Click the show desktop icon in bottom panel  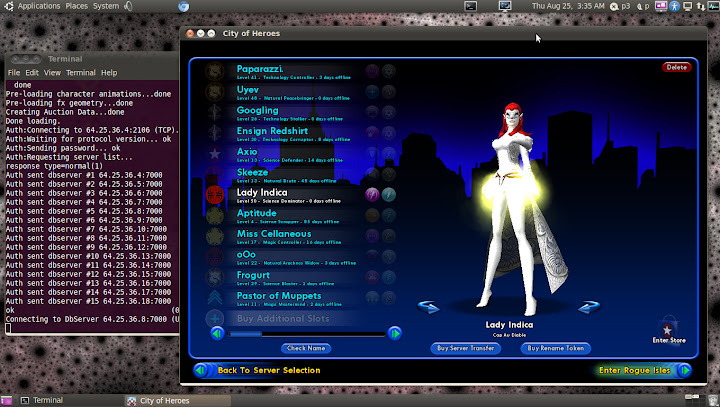[6, 401]
